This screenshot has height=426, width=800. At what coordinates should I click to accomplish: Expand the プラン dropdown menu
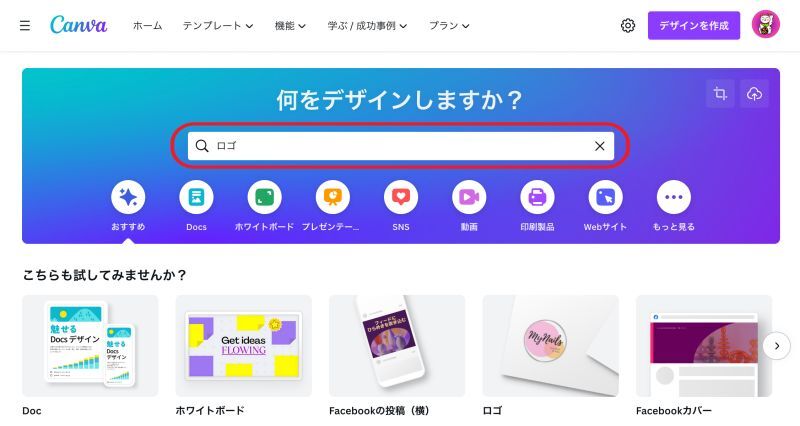coord(449,26)
